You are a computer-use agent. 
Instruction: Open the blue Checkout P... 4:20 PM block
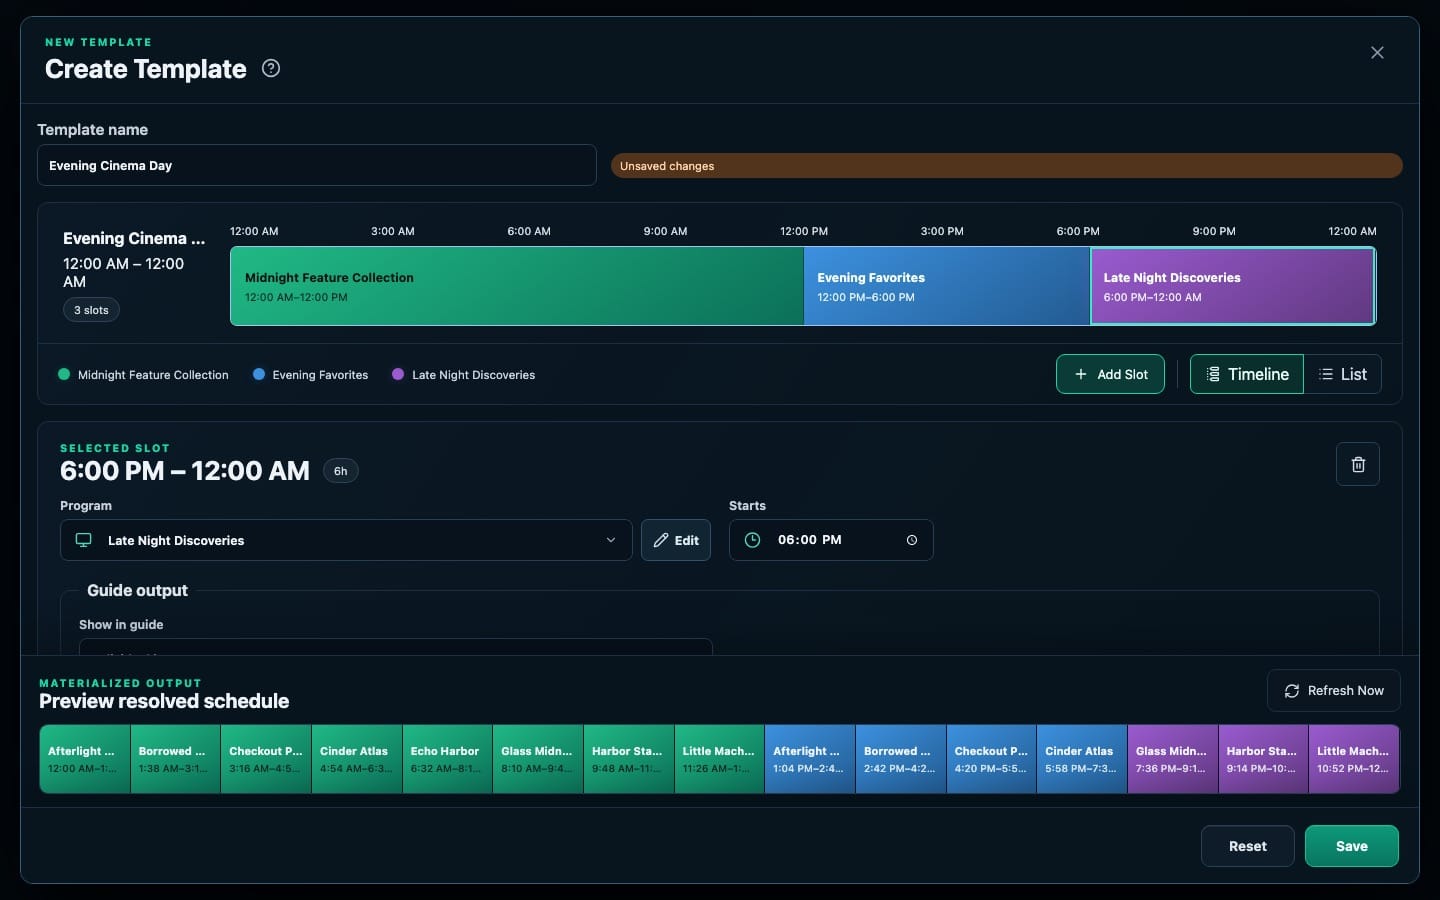click(x=991, y=759)
